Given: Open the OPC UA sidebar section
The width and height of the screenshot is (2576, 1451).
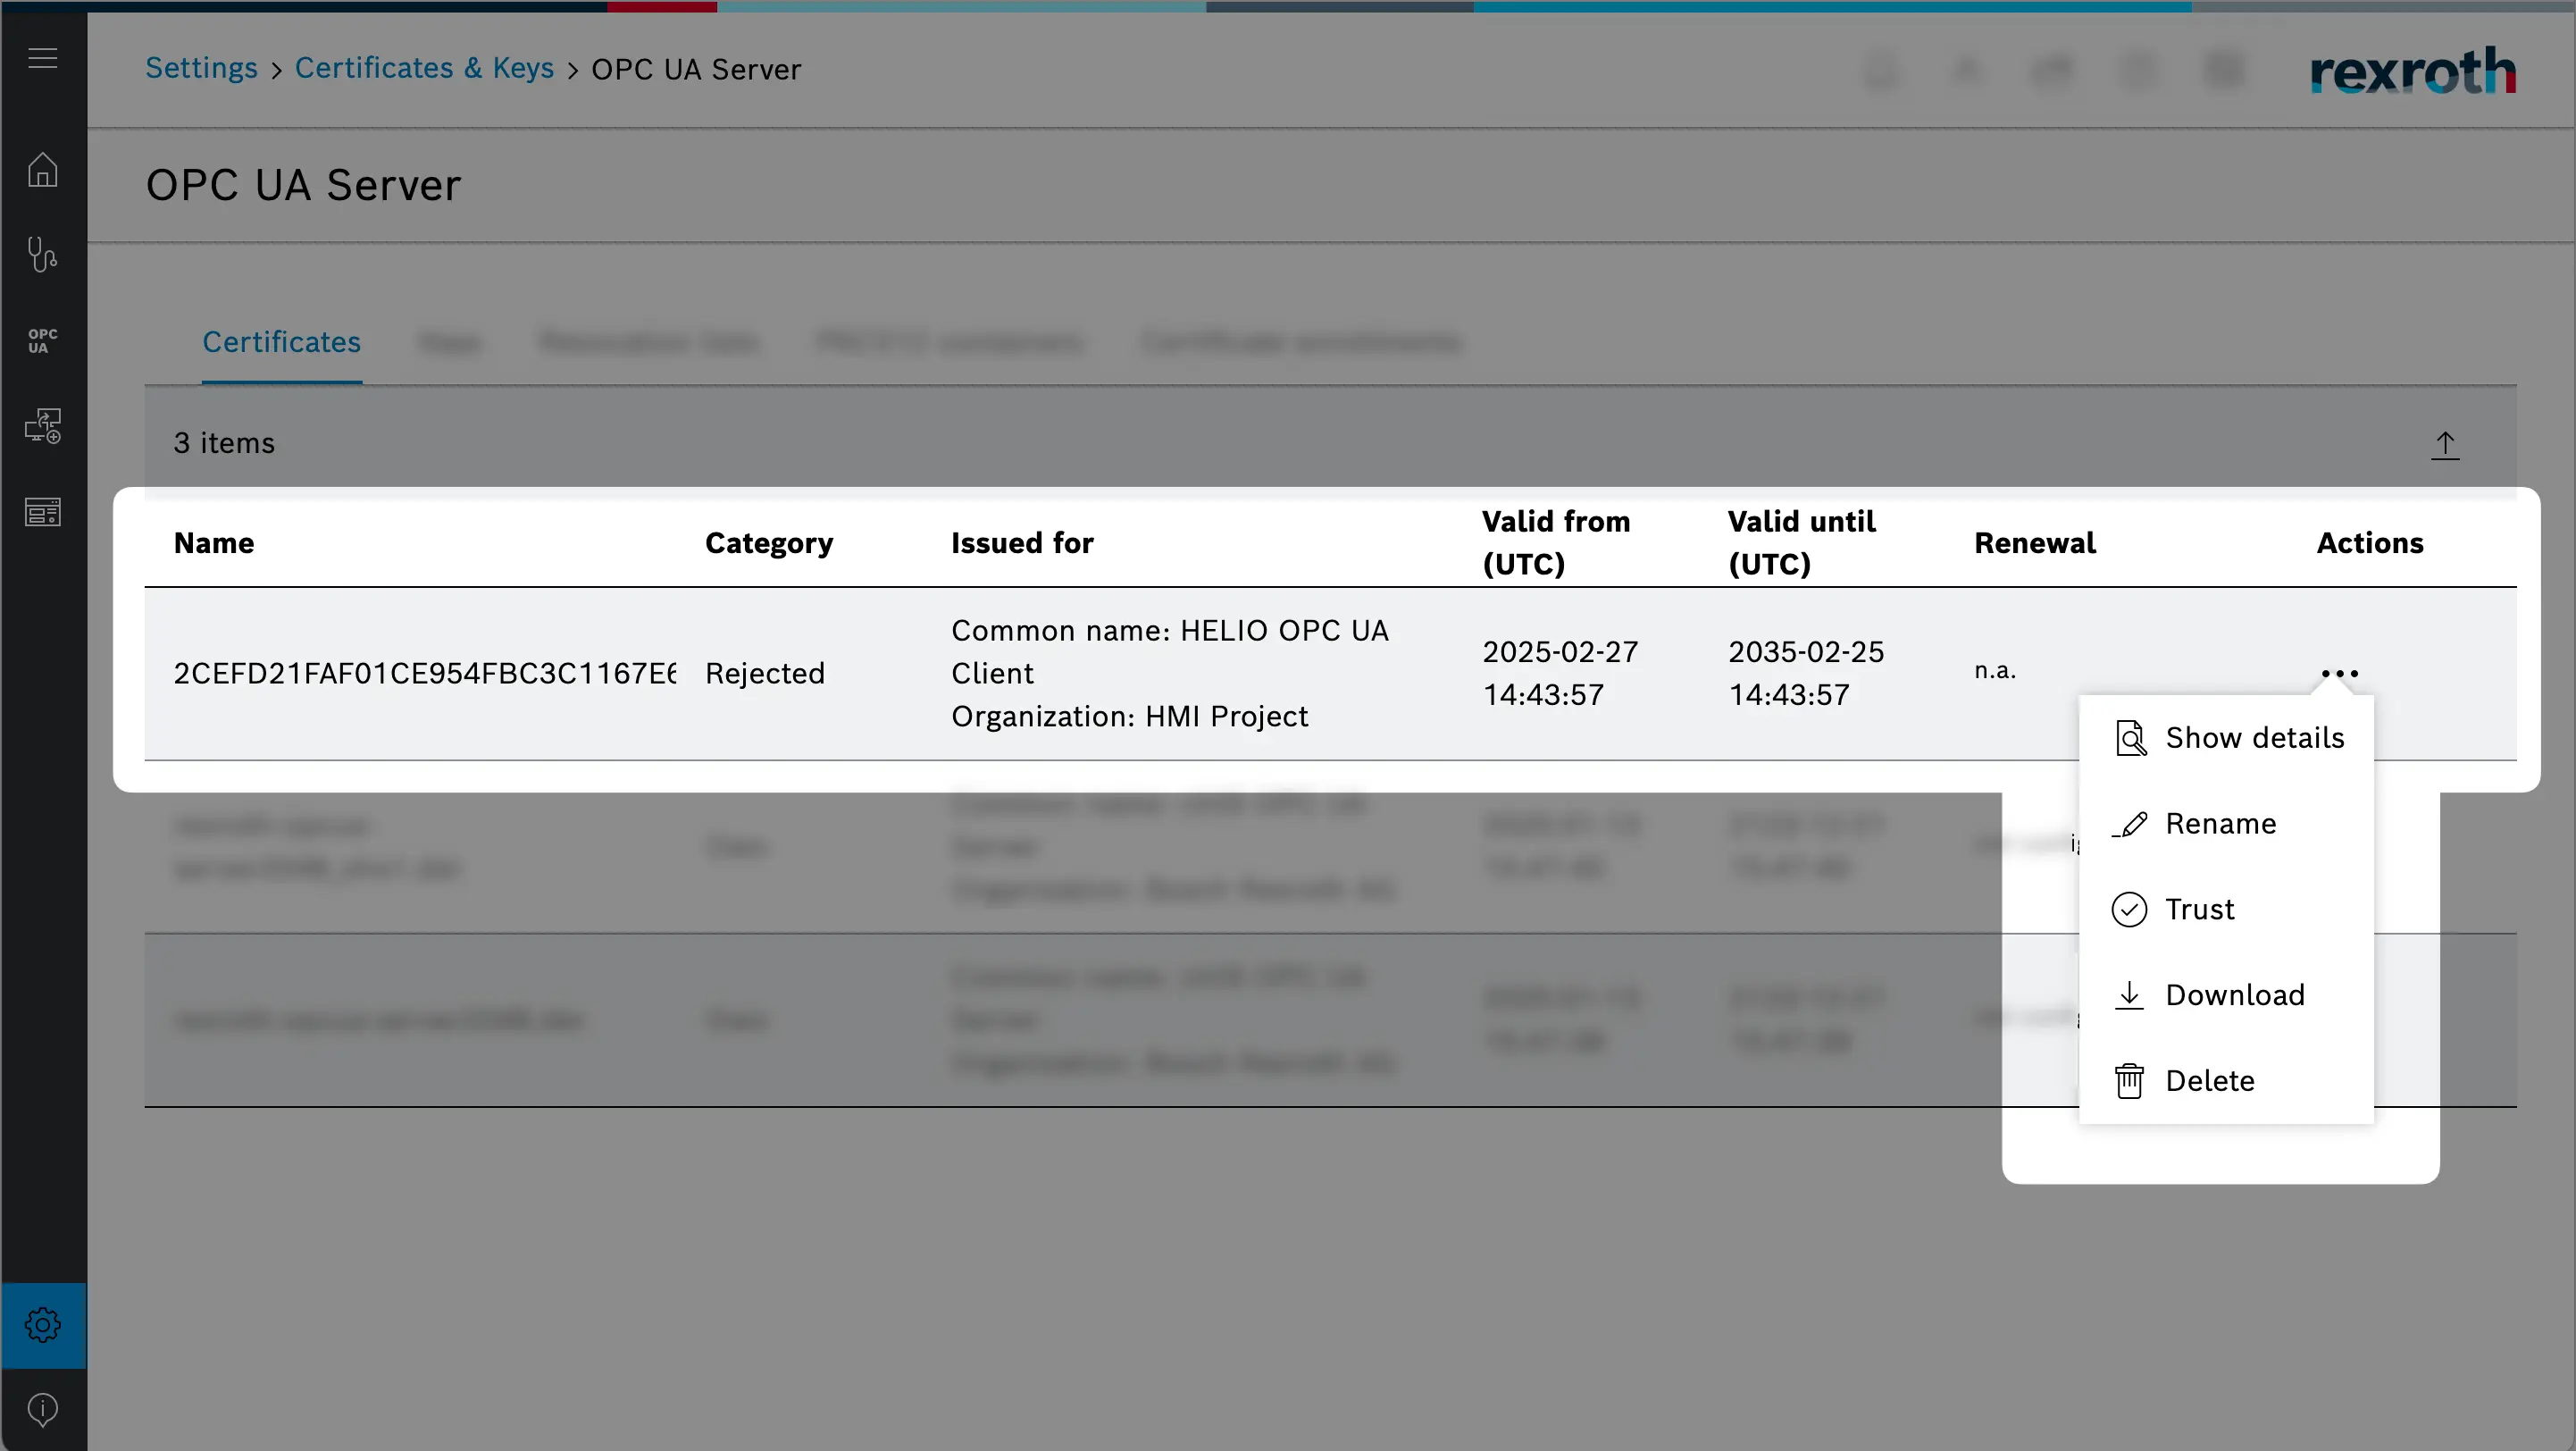Looking at the screenshot, I should pos(42,341).
